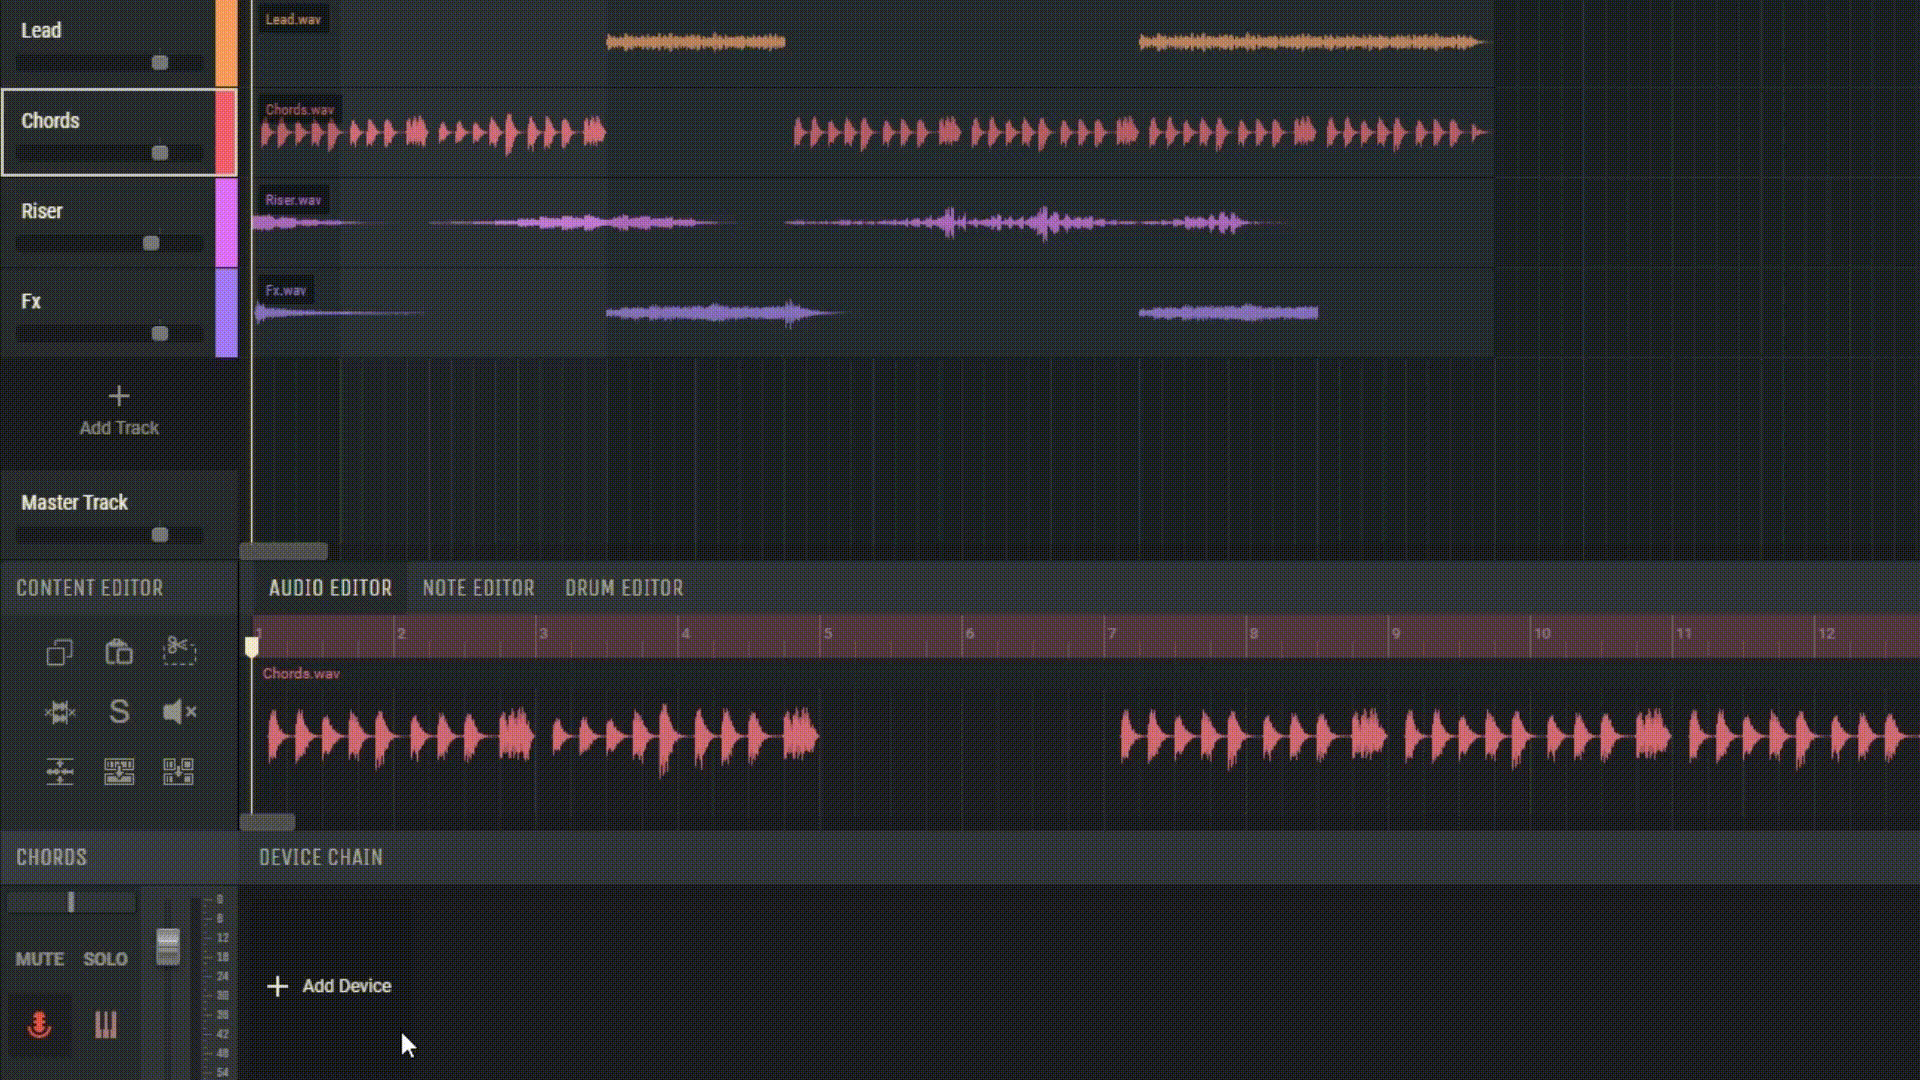The height and width of the screenshot is (1080, 1920).
Task: Click Add Device in Device Chain
Action: tap(331, 985)
